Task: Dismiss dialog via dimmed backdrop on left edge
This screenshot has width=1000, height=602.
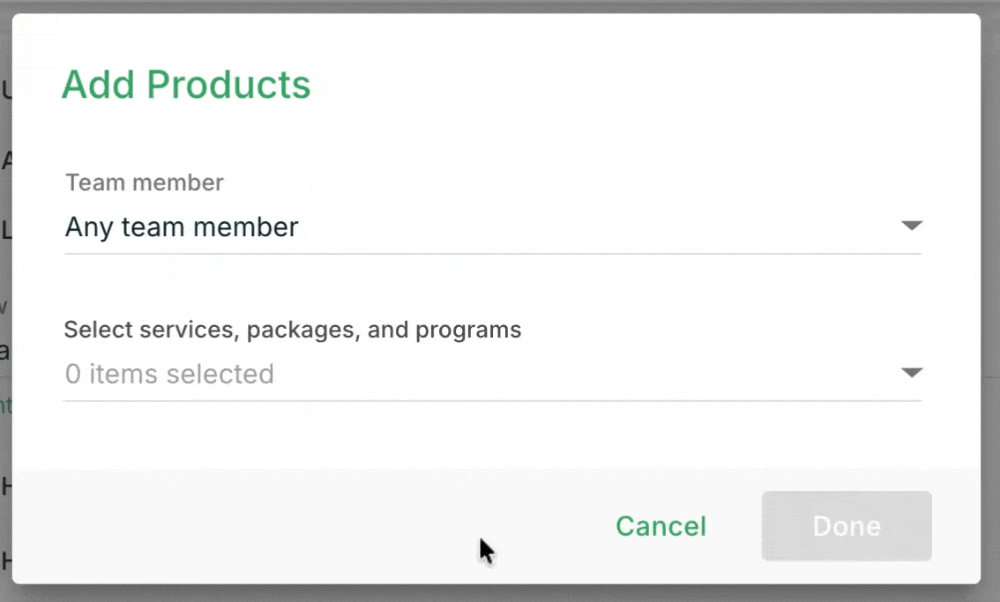Action: pos(5,301)
